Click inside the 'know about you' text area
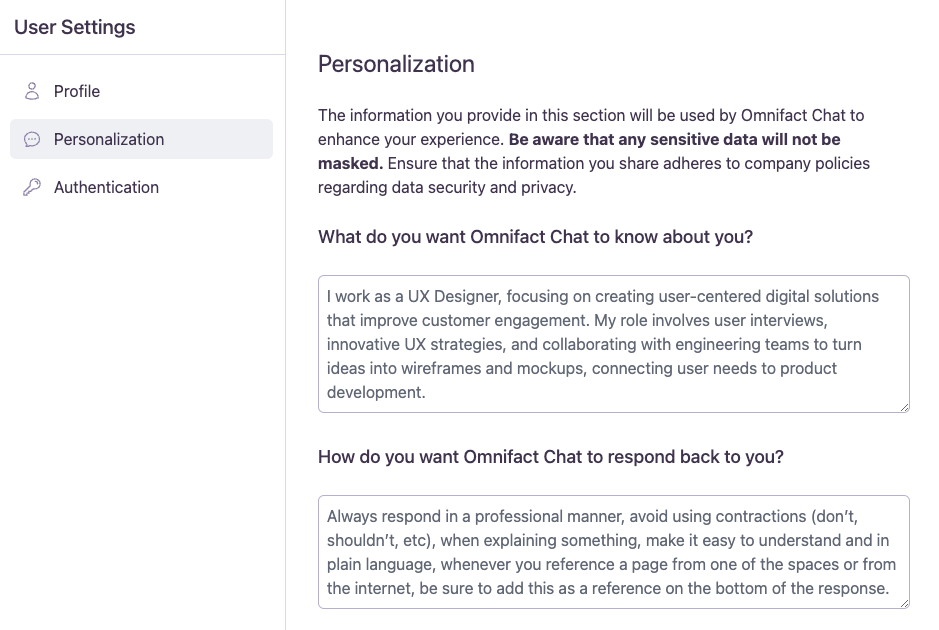This screenshot has width=939, height=630. point(613,343)
